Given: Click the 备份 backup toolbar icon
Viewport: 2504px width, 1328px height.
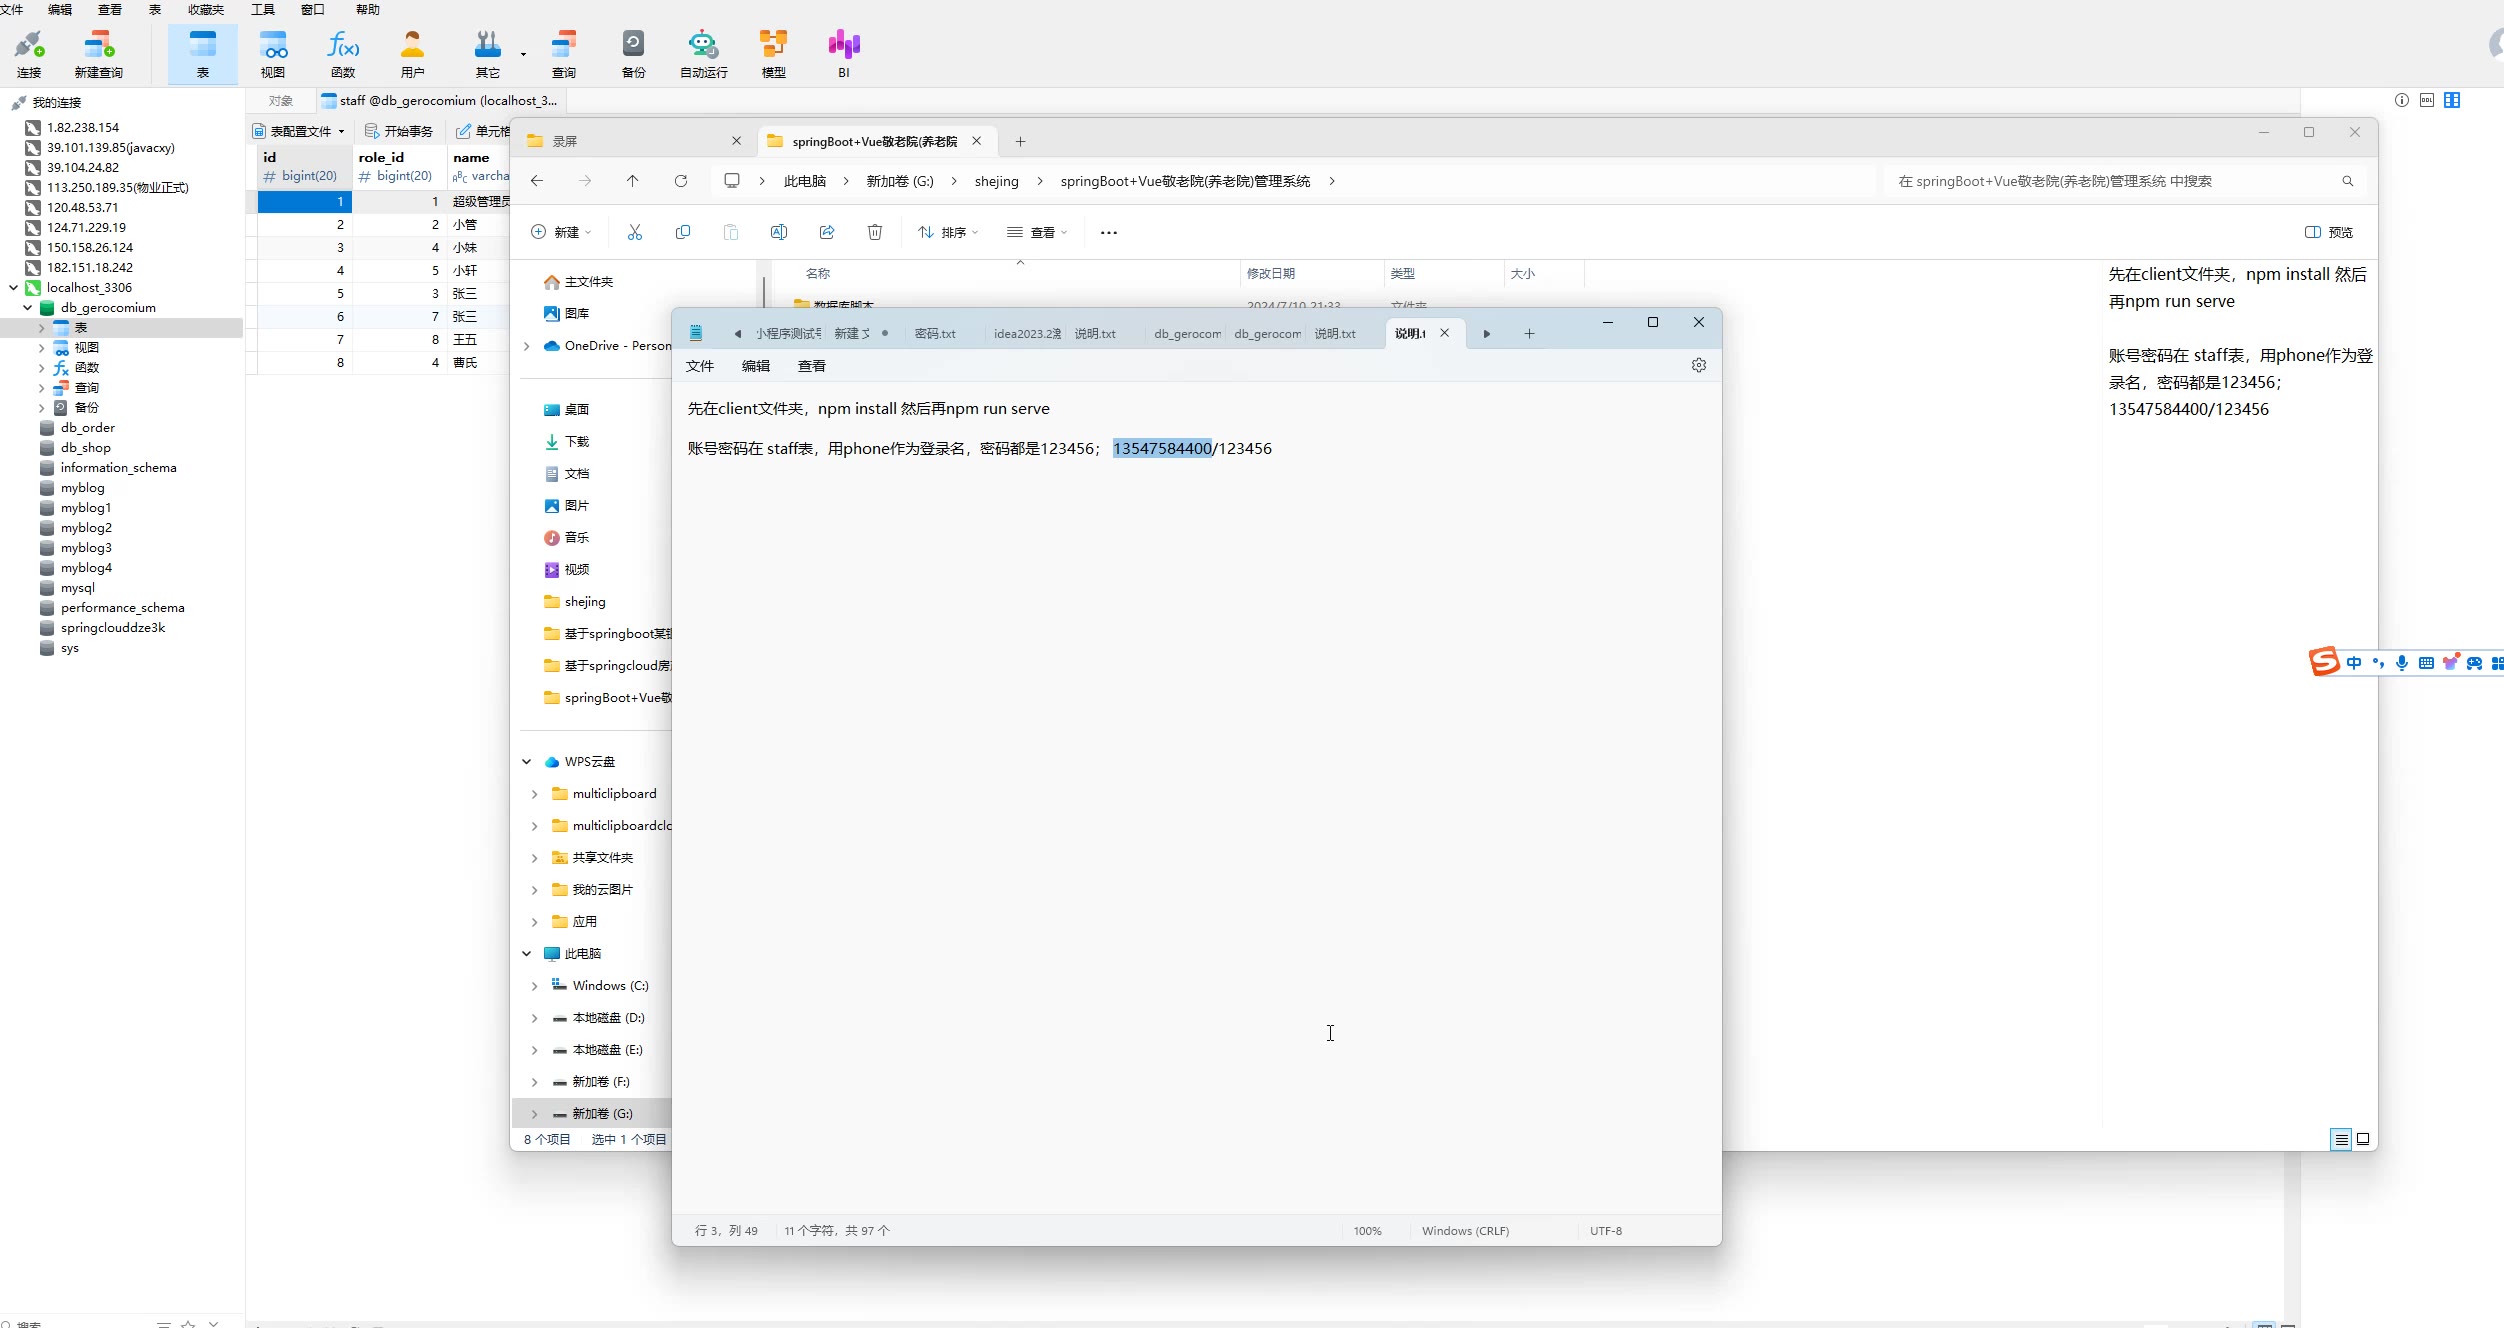Looking at the screenshot, I should click(633, 53).
